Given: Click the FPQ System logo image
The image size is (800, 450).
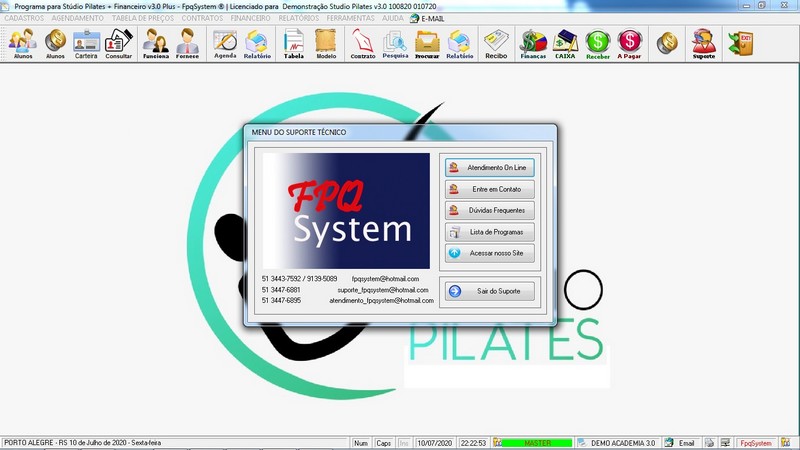Looking at the screenshot, I should pos(346,211).
